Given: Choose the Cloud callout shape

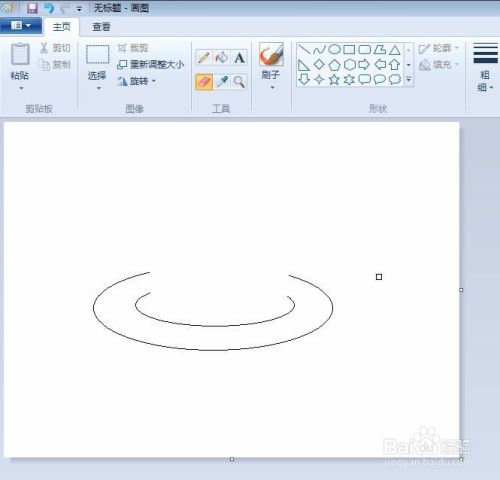Looking at the screenshot, I should 395,79.
